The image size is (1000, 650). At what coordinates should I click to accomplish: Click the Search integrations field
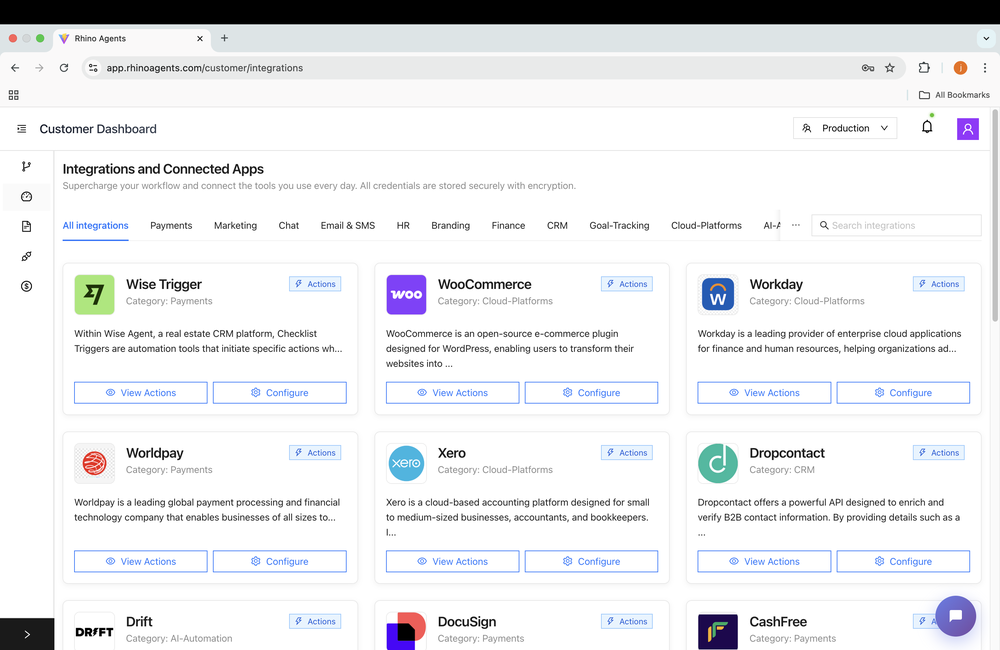896,225
